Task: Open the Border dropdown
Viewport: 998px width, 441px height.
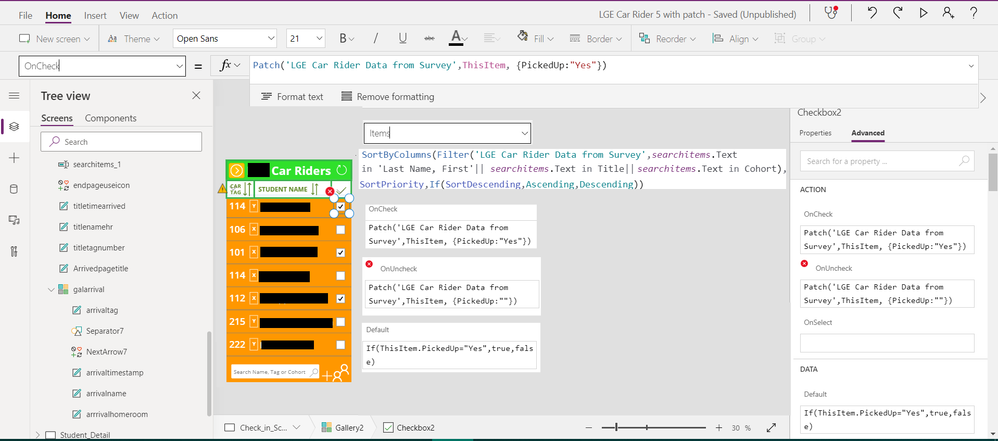Action: click(596, 39)
